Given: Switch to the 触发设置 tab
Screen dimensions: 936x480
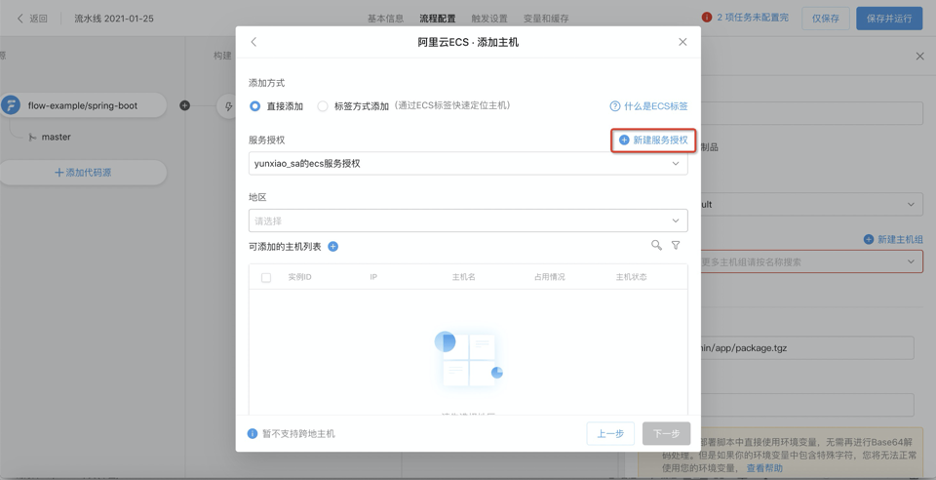Looking at the screenshot, I should [489, 19].
